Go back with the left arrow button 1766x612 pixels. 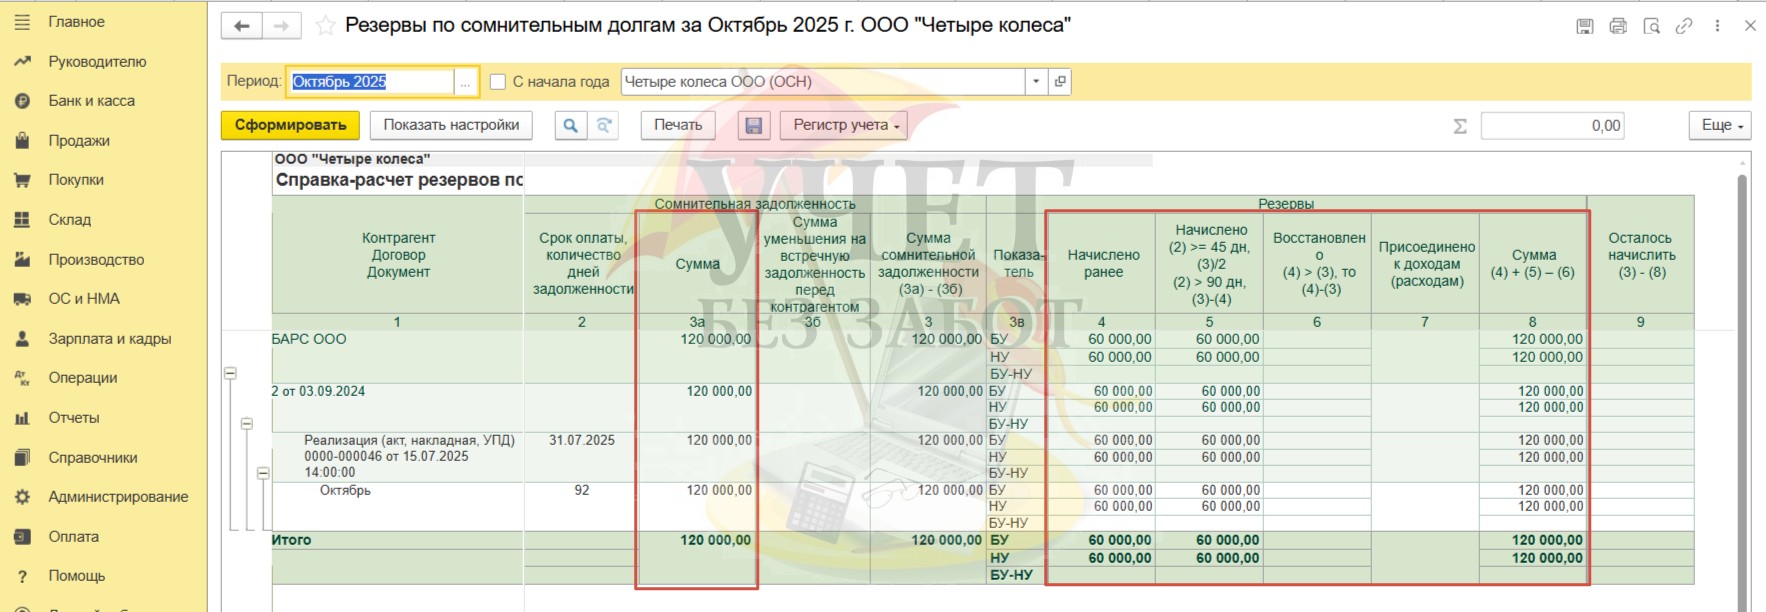(241, 26)
